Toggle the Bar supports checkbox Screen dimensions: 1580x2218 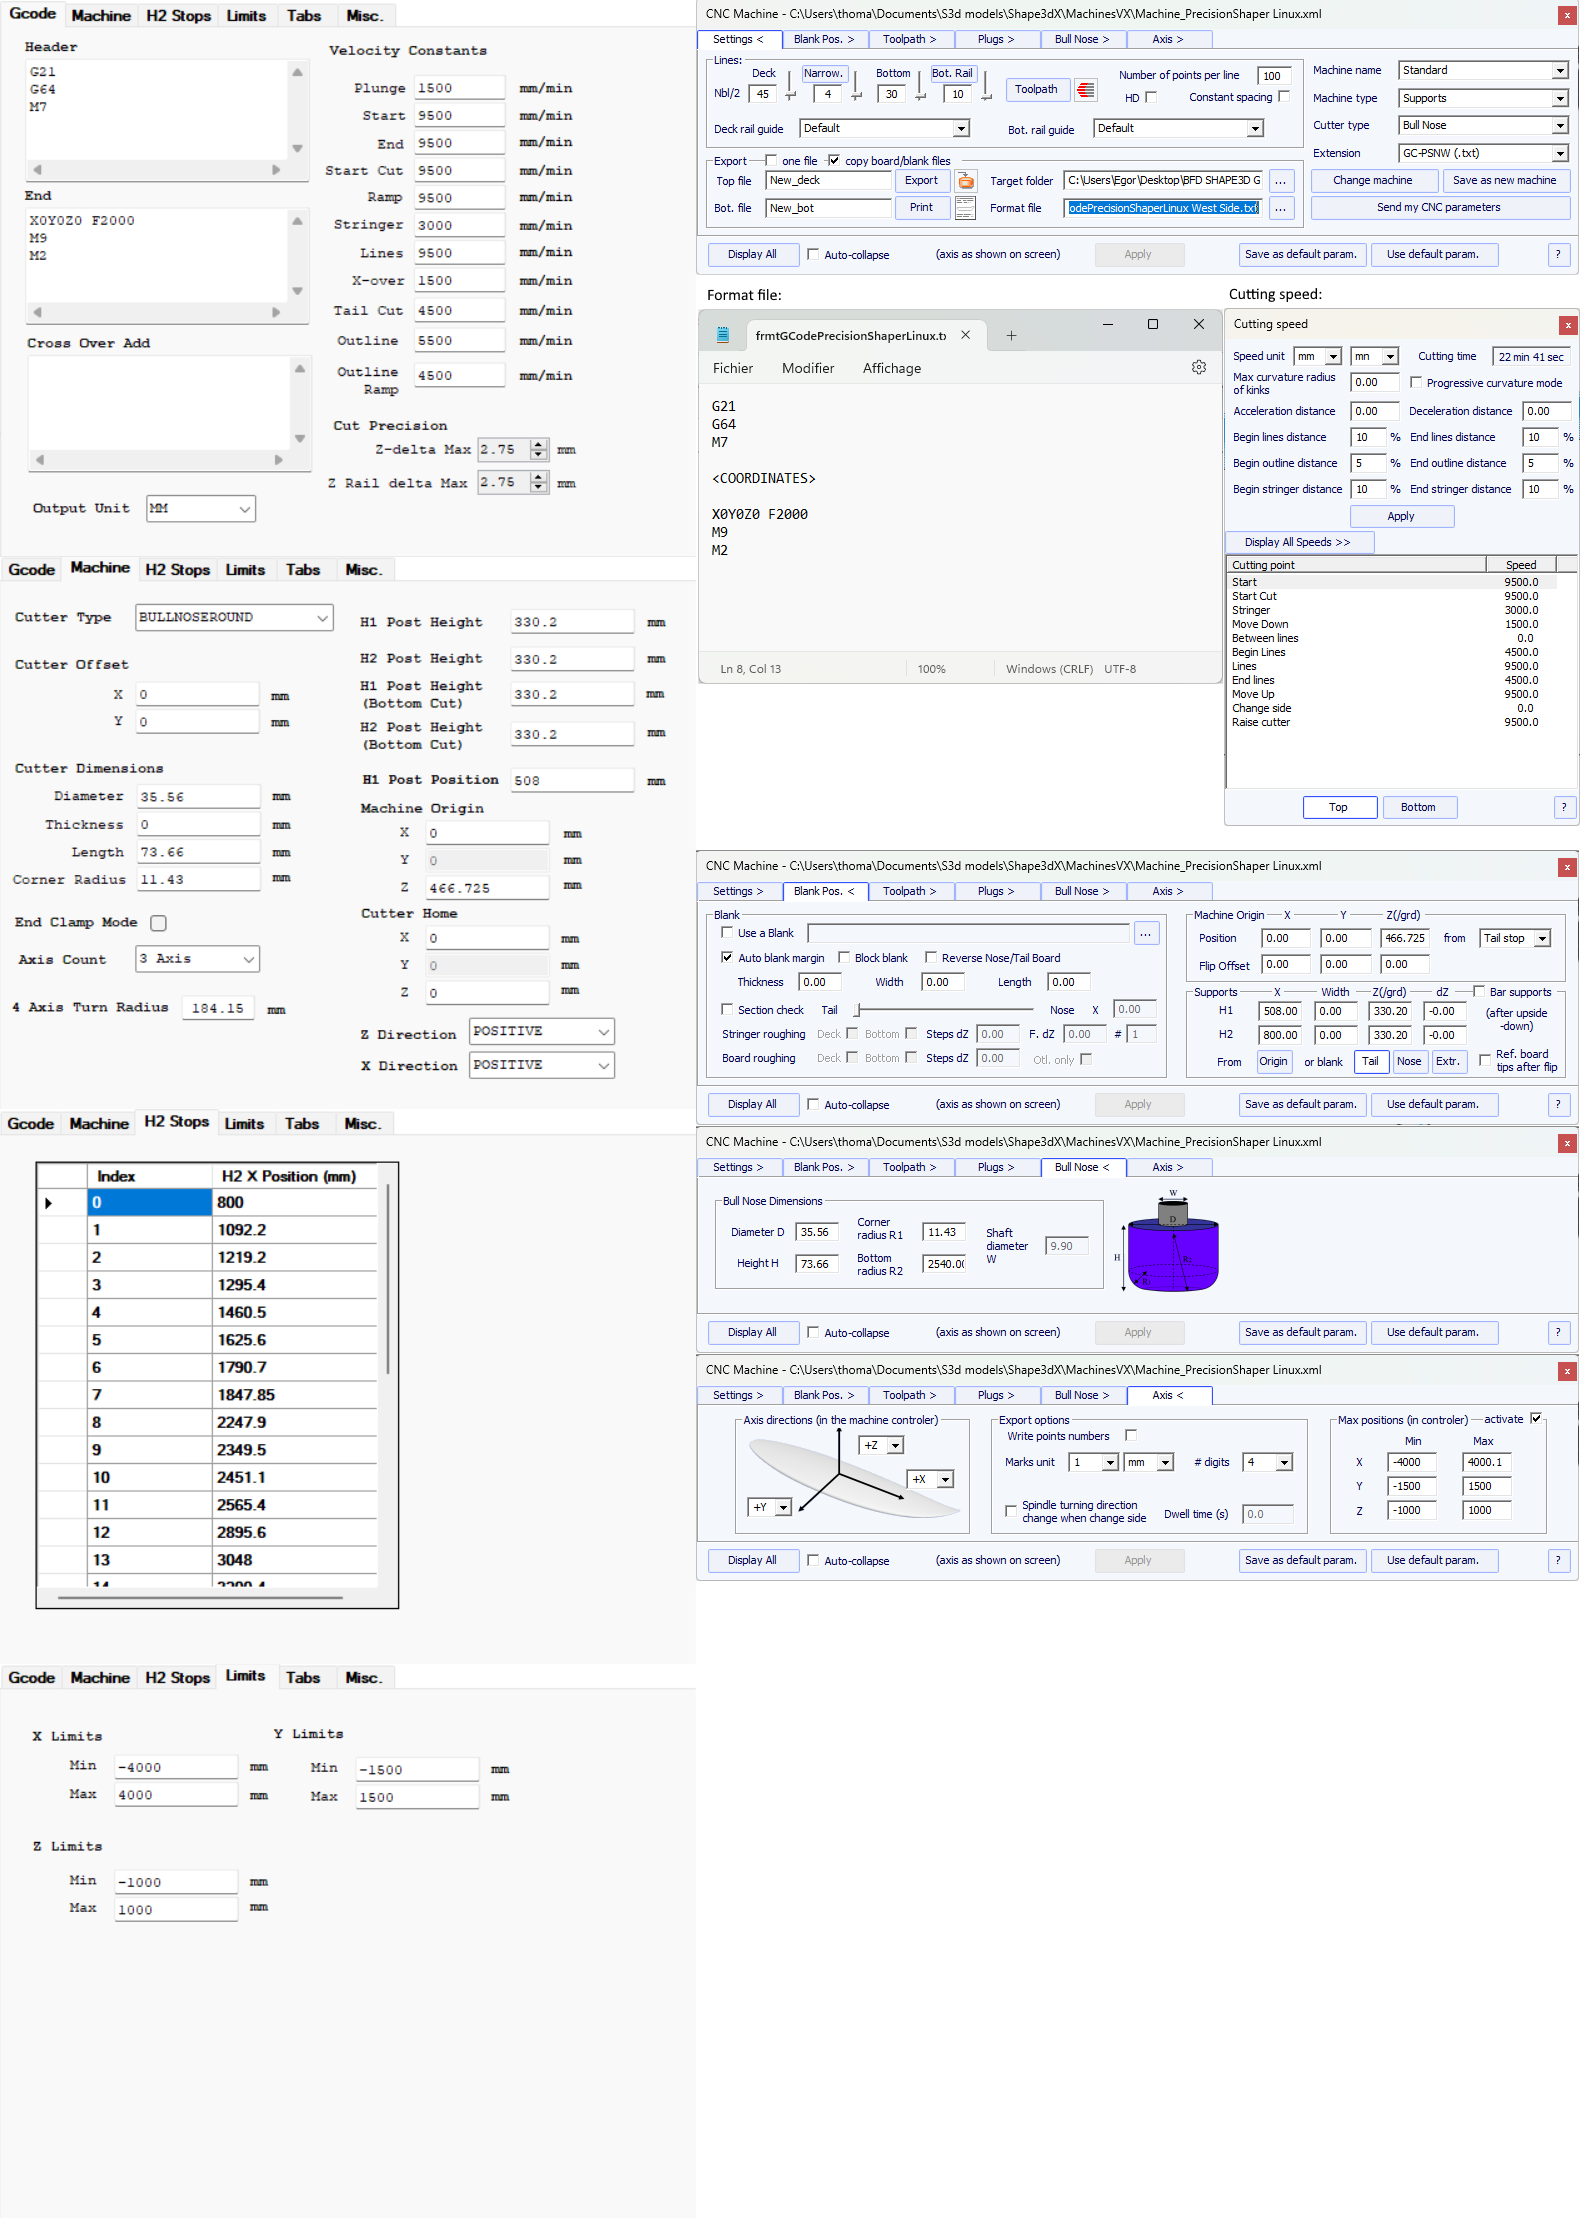(1479, 992)
